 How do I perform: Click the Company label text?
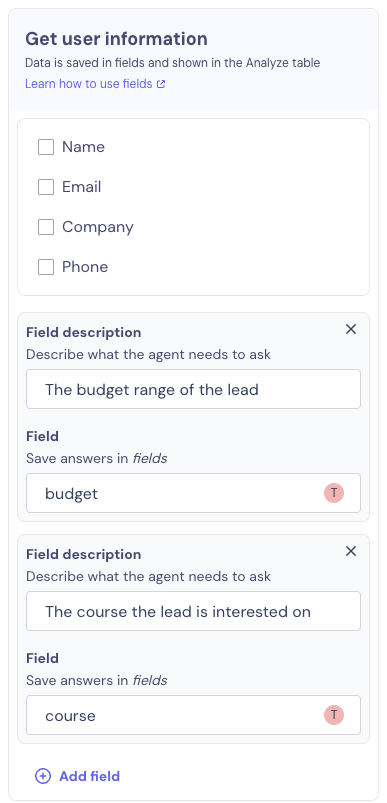pyautogui.click(x=98, y=227)
